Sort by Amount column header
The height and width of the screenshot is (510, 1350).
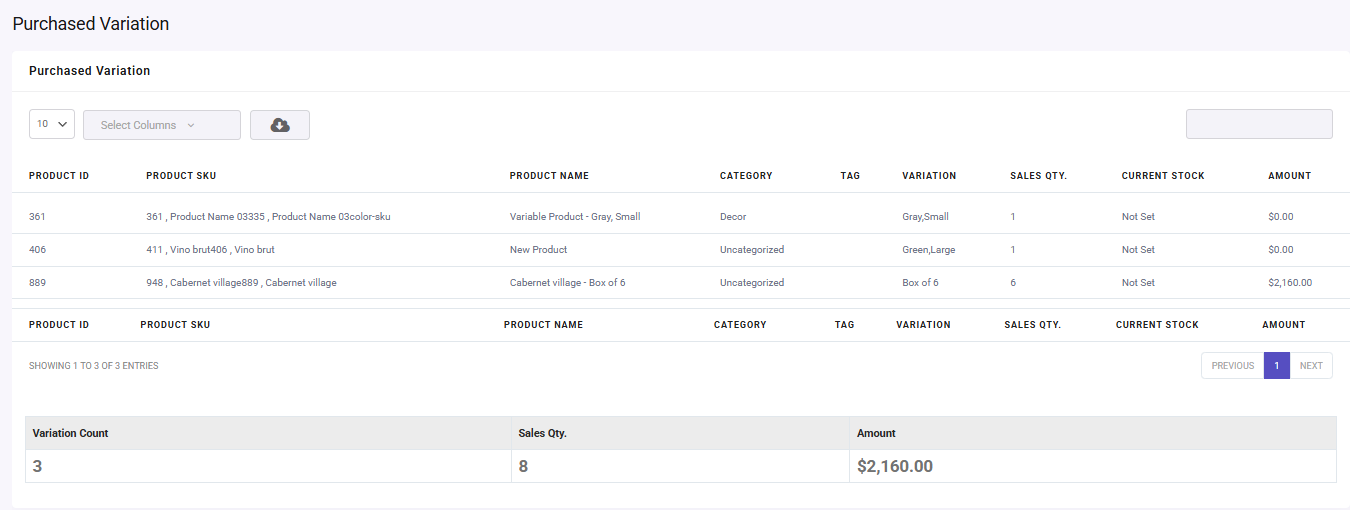[x=1289, y=176]
